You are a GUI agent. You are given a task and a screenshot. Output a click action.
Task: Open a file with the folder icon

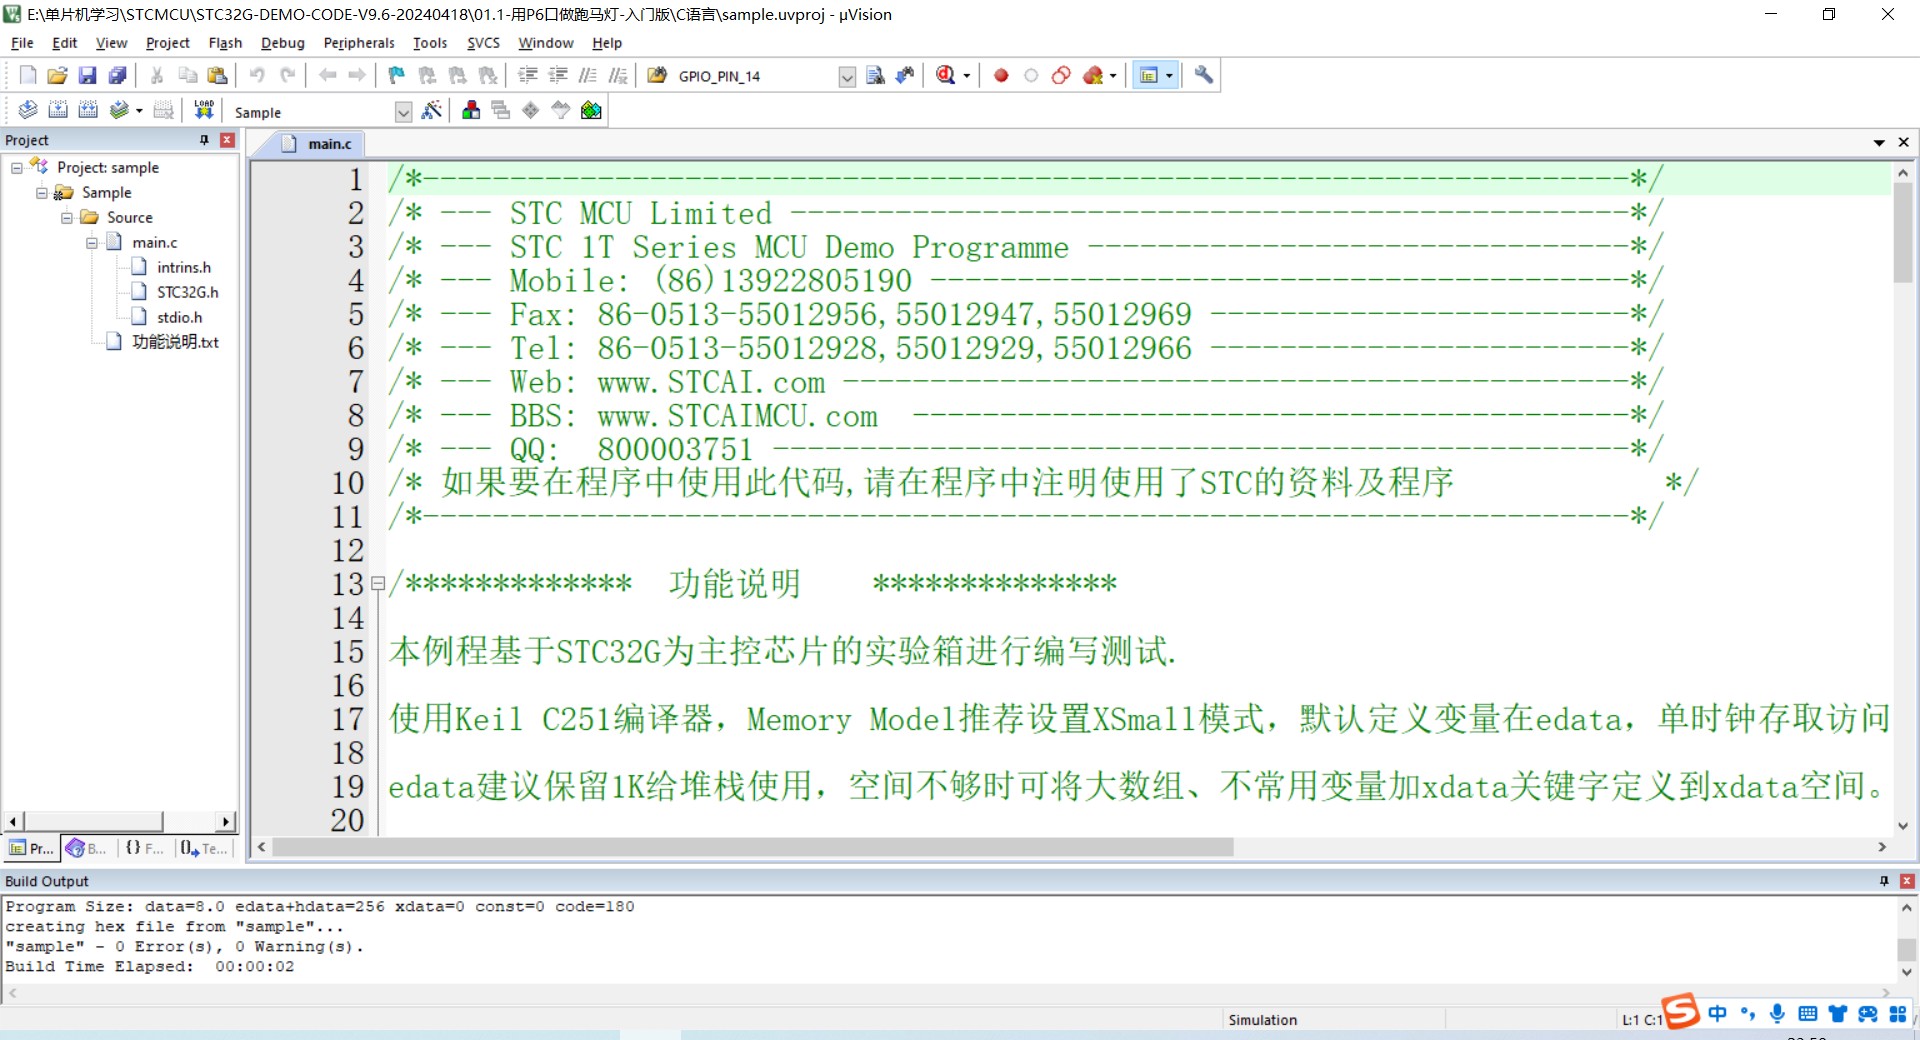57,75
